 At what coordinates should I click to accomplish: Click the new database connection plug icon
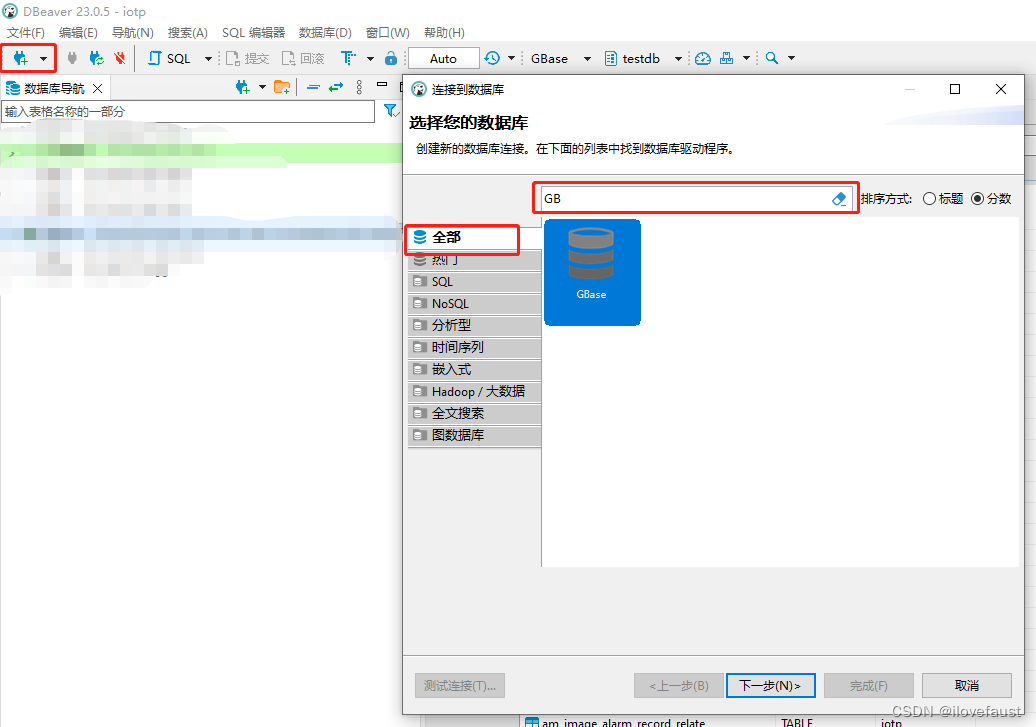[x=20, y=58]
